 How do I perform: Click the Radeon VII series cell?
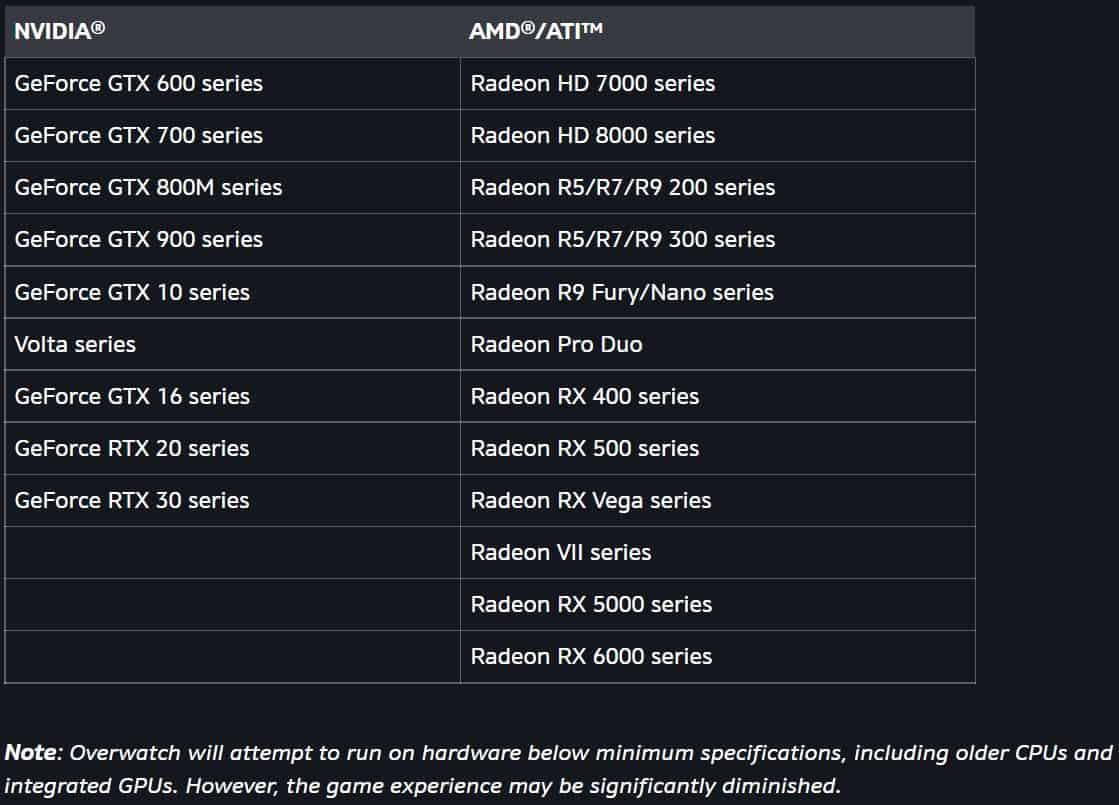coord(561,552)
